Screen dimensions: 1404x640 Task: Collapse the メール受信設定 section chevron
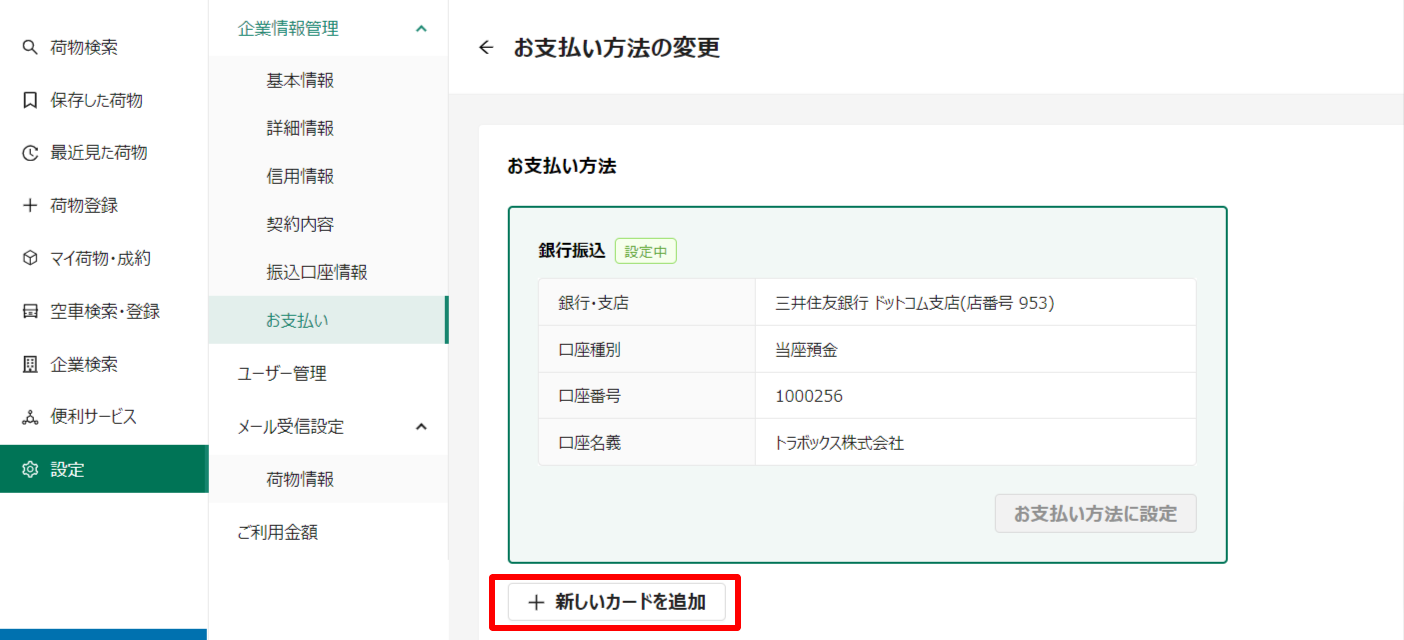click(x=421, y=427)
